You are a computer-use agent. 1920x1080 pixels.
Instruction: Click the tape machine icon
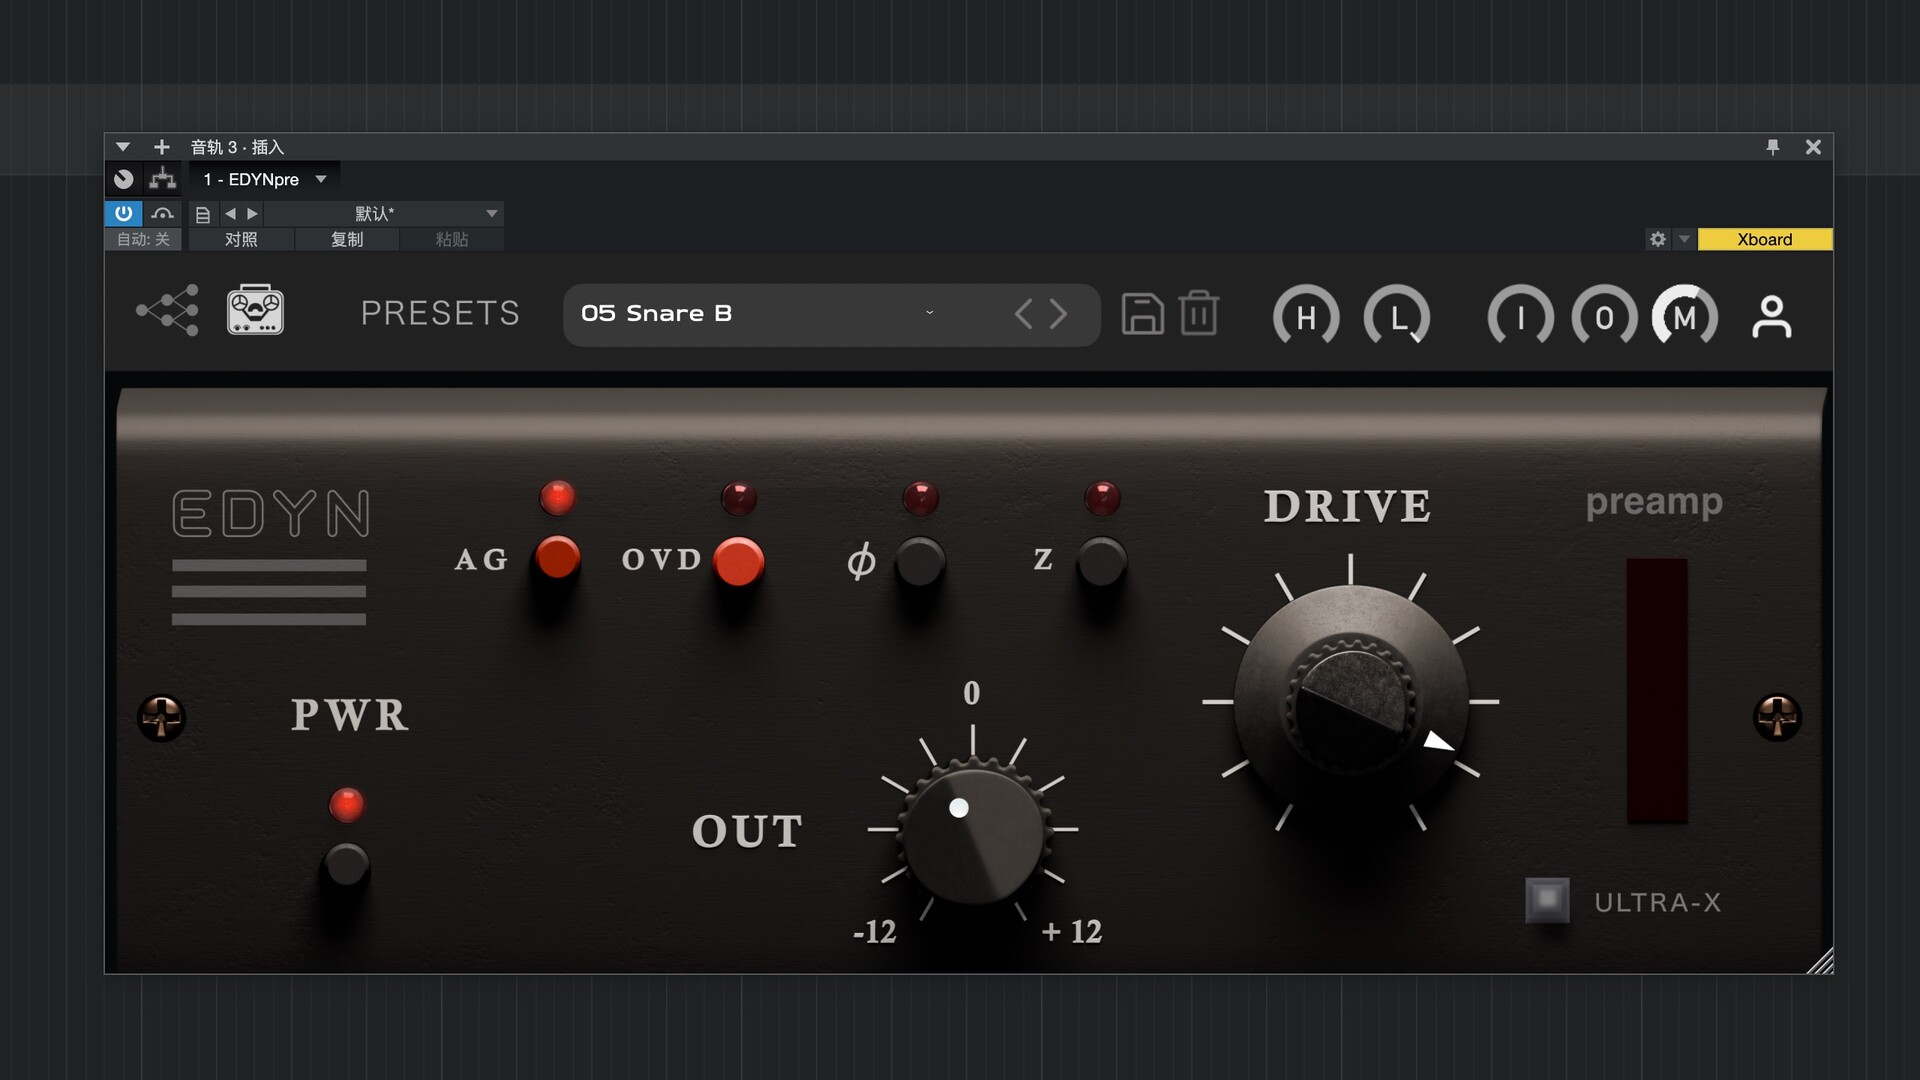tap(256, 310)
